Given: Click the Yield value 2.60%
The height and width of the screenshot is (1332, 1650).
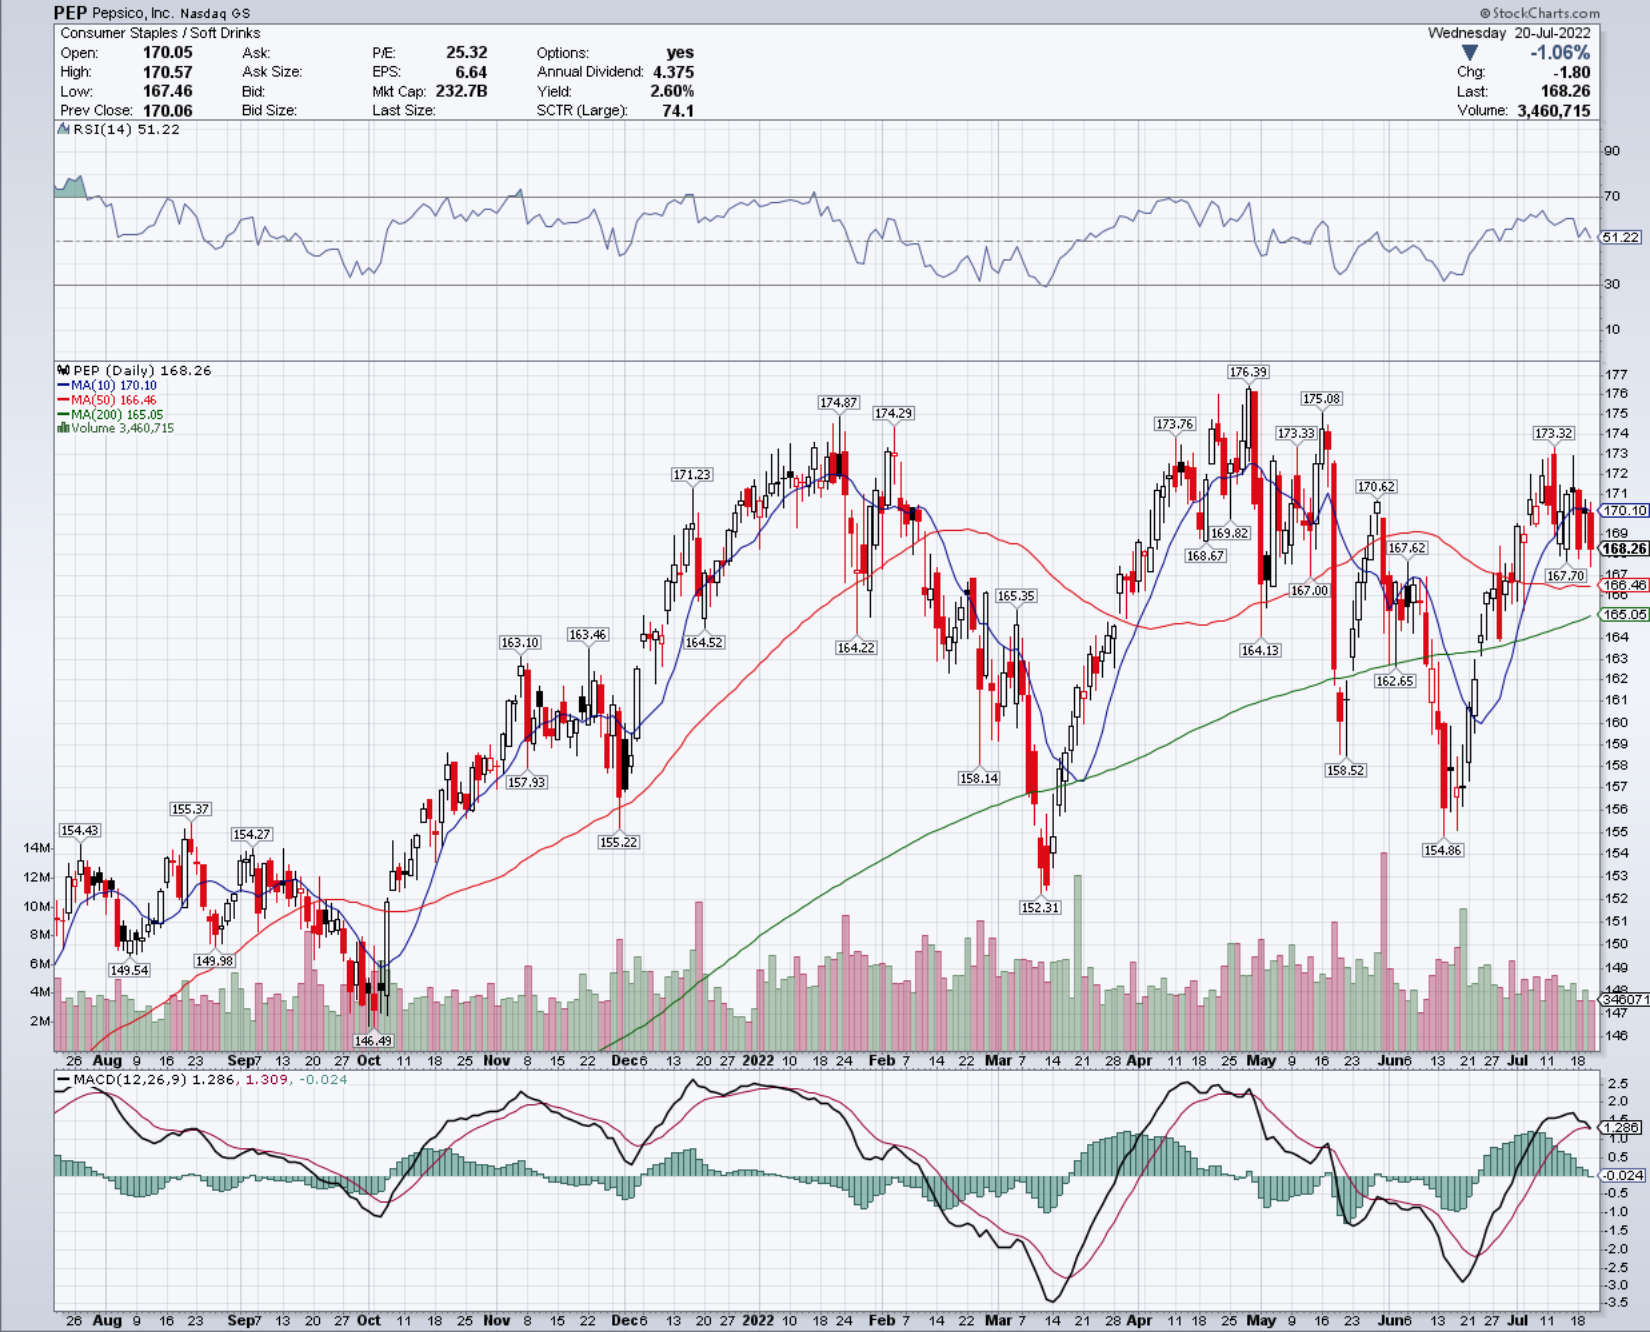Looking at the screenshot, I should click(672, 91).
